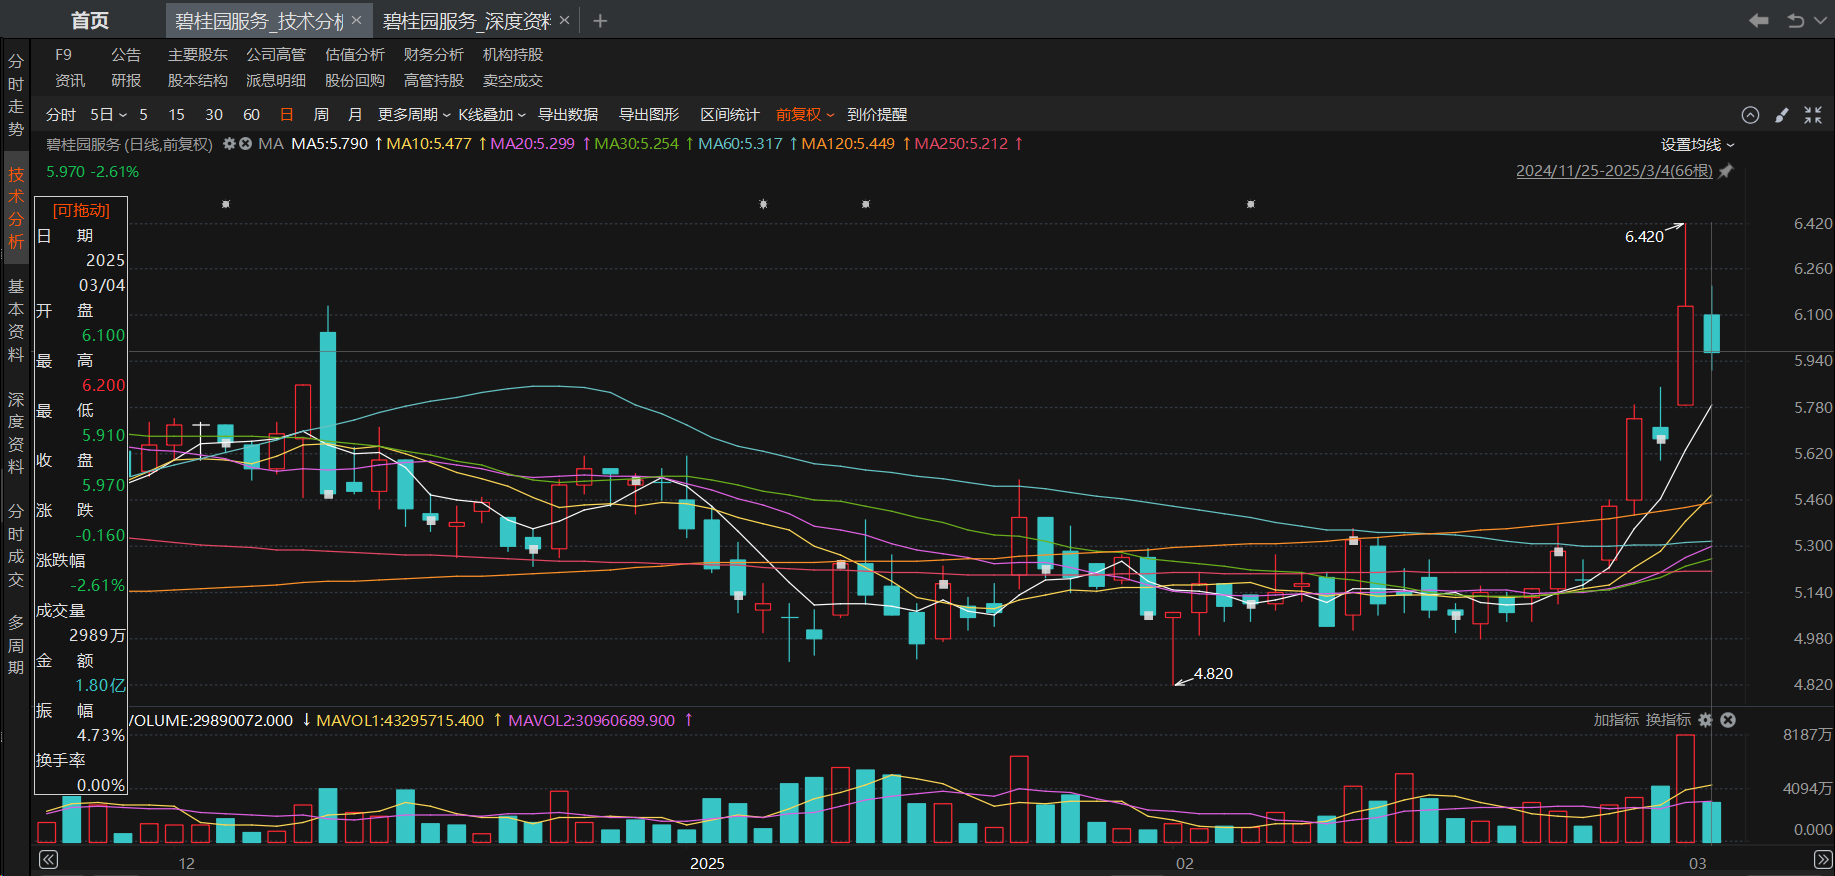The height and width of the screenshot is (876, 1835).
Task: Click the shrink chart view icon
Action: click(x=1812, y=115)
